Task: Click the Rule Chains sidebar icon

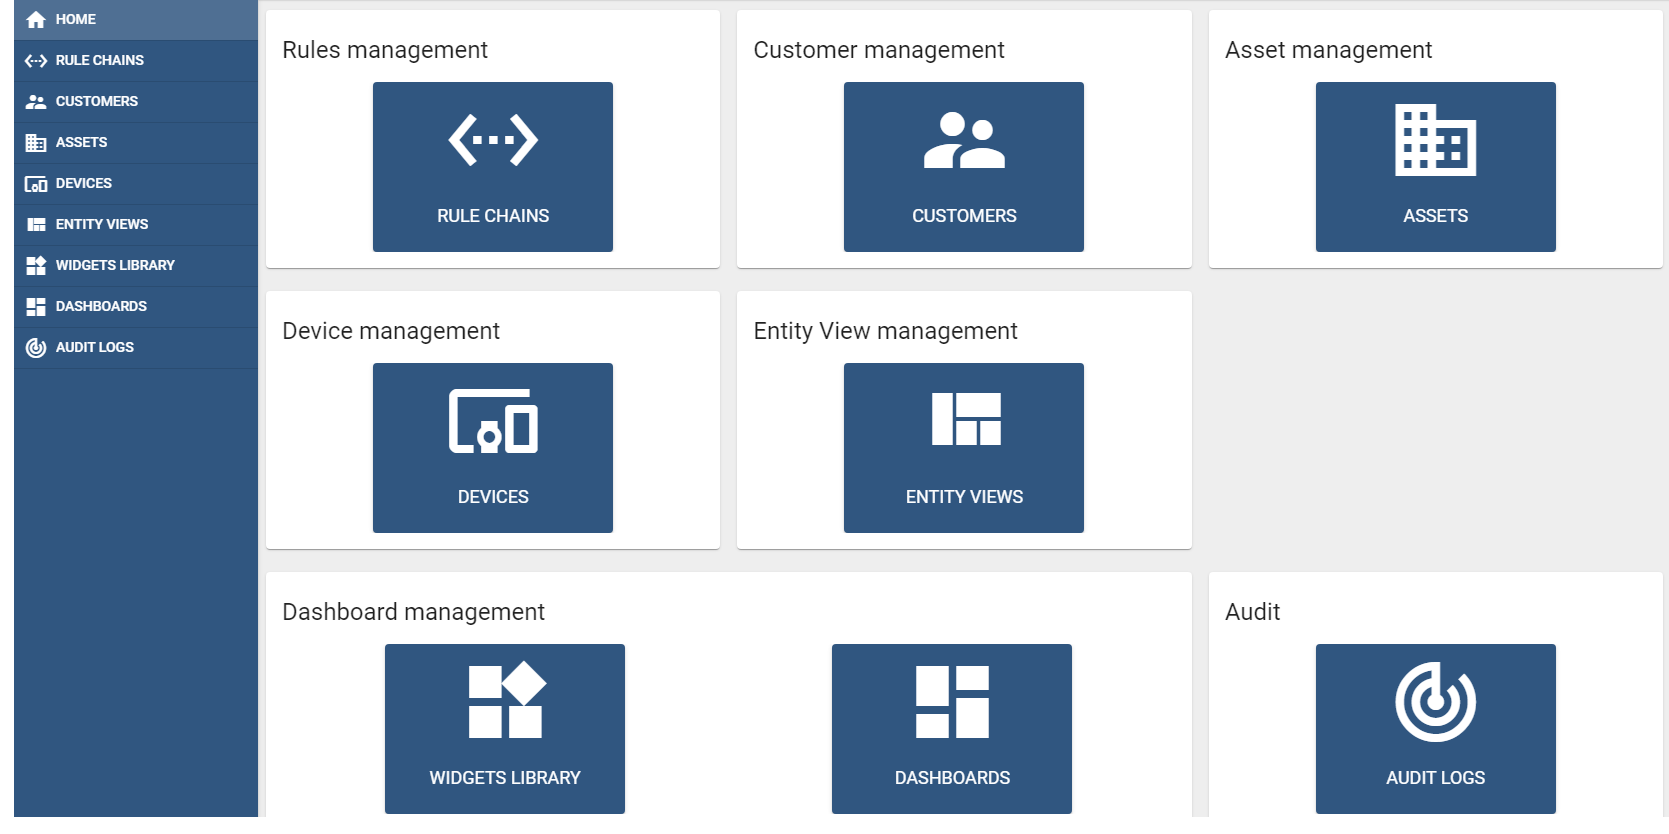Action: [x=36, y=61]
